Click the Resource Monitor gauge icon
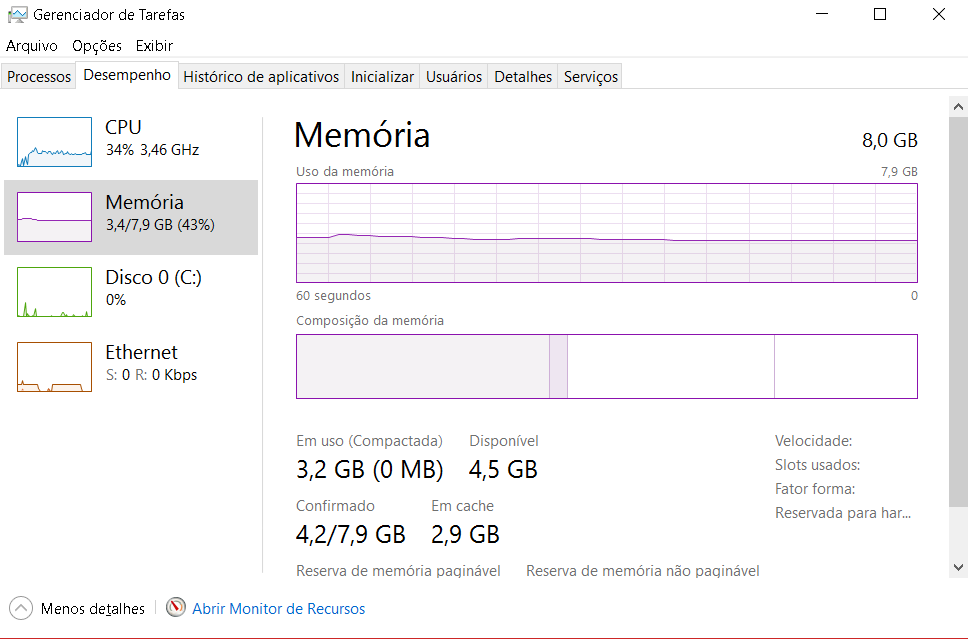 (176, 608)
